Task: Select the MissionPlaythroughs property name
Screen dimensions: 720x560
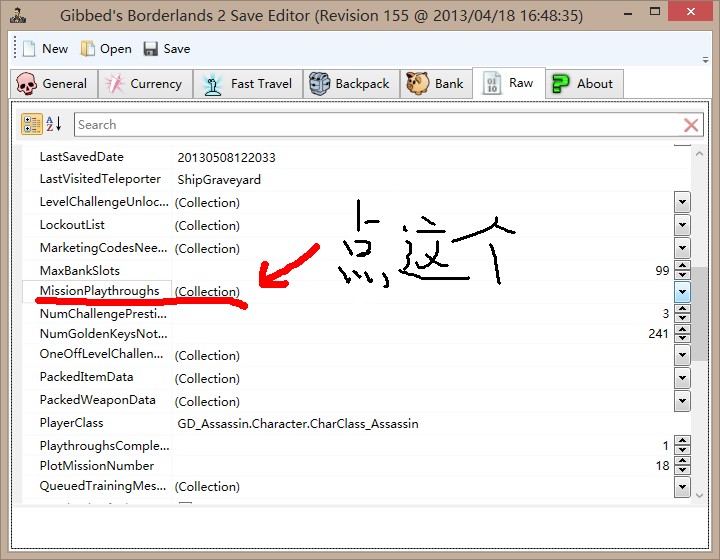Action: [x=99, y=291]
